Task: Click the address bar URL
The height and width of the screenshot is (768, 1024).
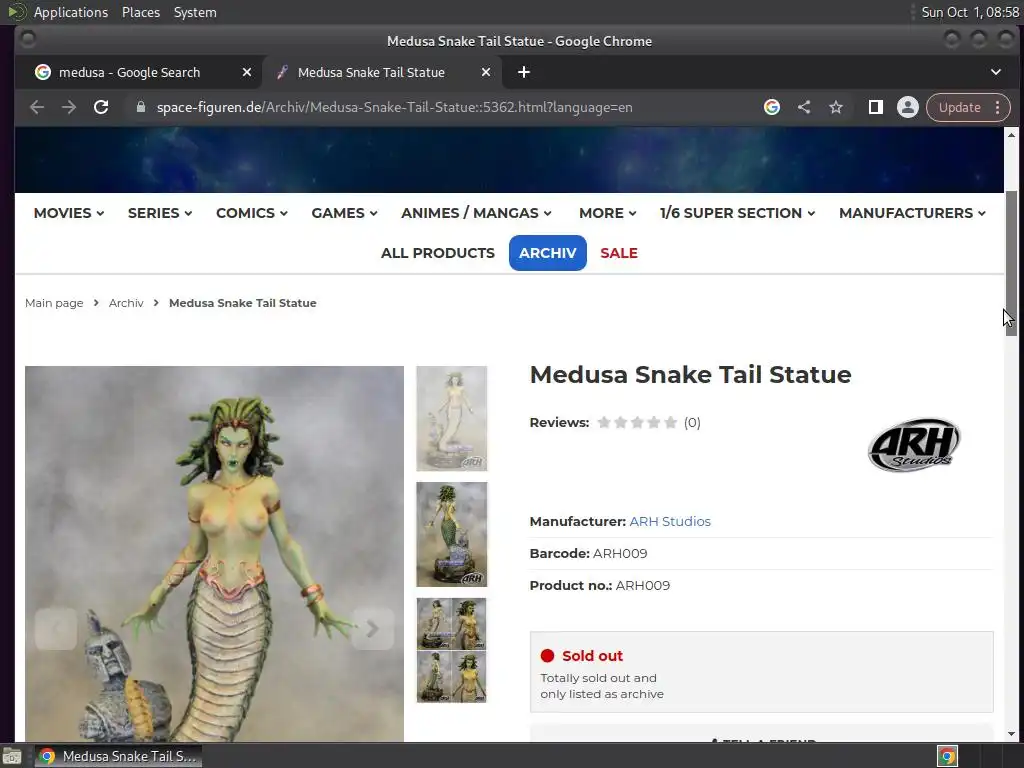Action: [394, 107]
